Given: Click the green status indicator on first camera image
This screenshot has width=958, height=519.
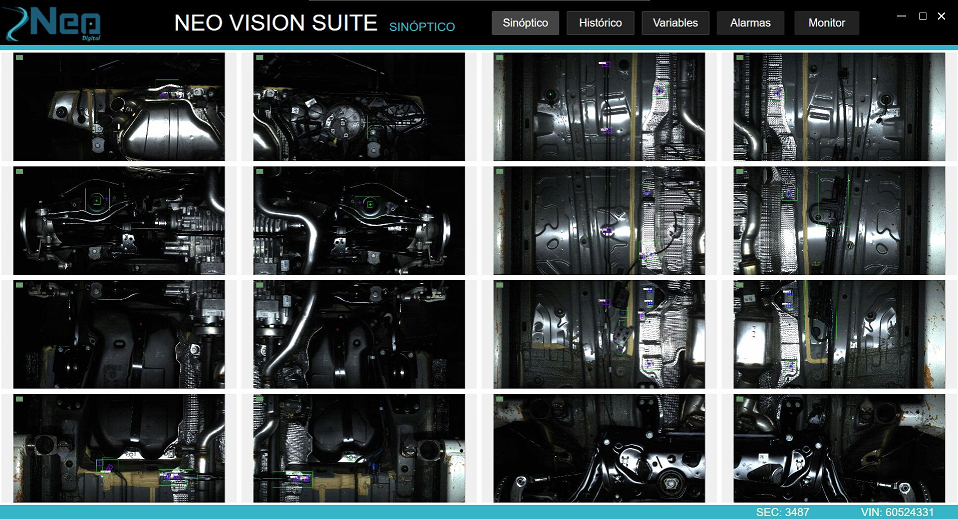Looking at the screenshot, I should coord(20,59).
